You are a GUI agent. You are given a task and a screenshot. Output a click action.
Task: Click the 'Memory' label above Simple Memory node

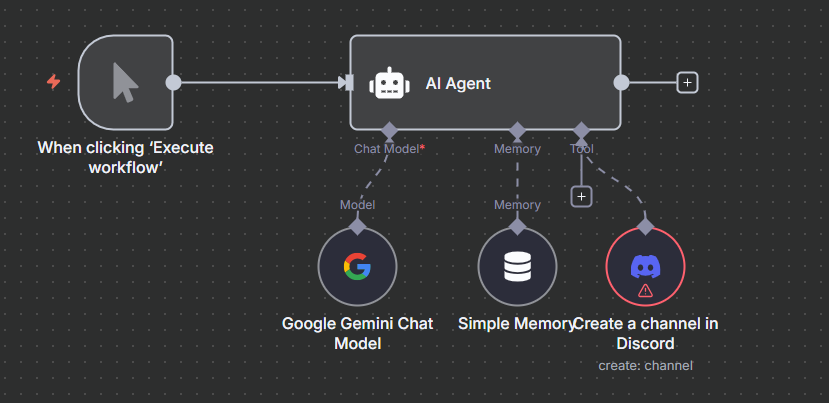517,205
